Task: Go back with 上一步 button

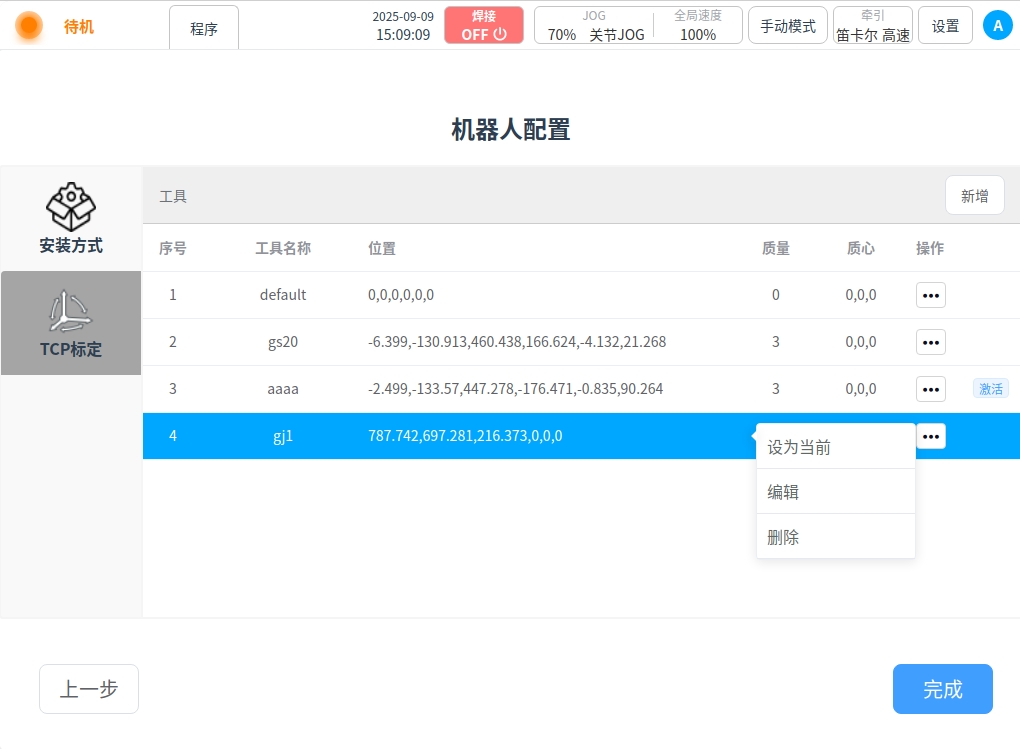Action: tap(89, 689)
